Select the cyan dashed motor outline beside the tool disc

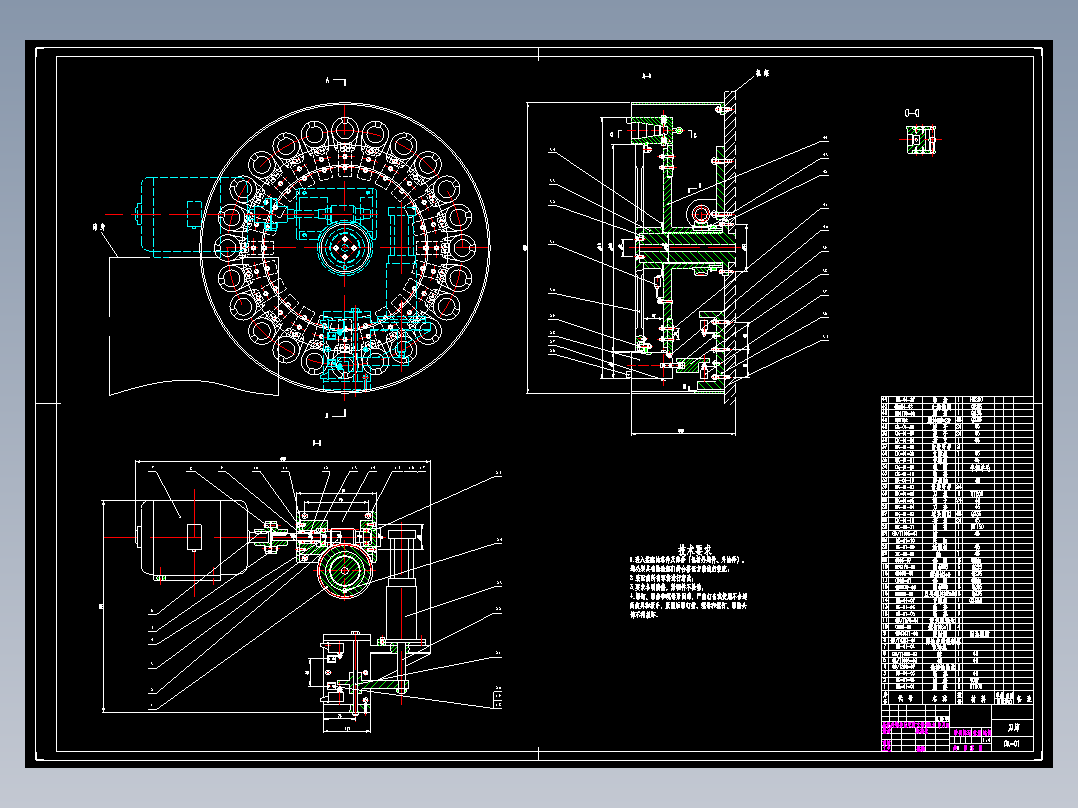pos(194,217)
